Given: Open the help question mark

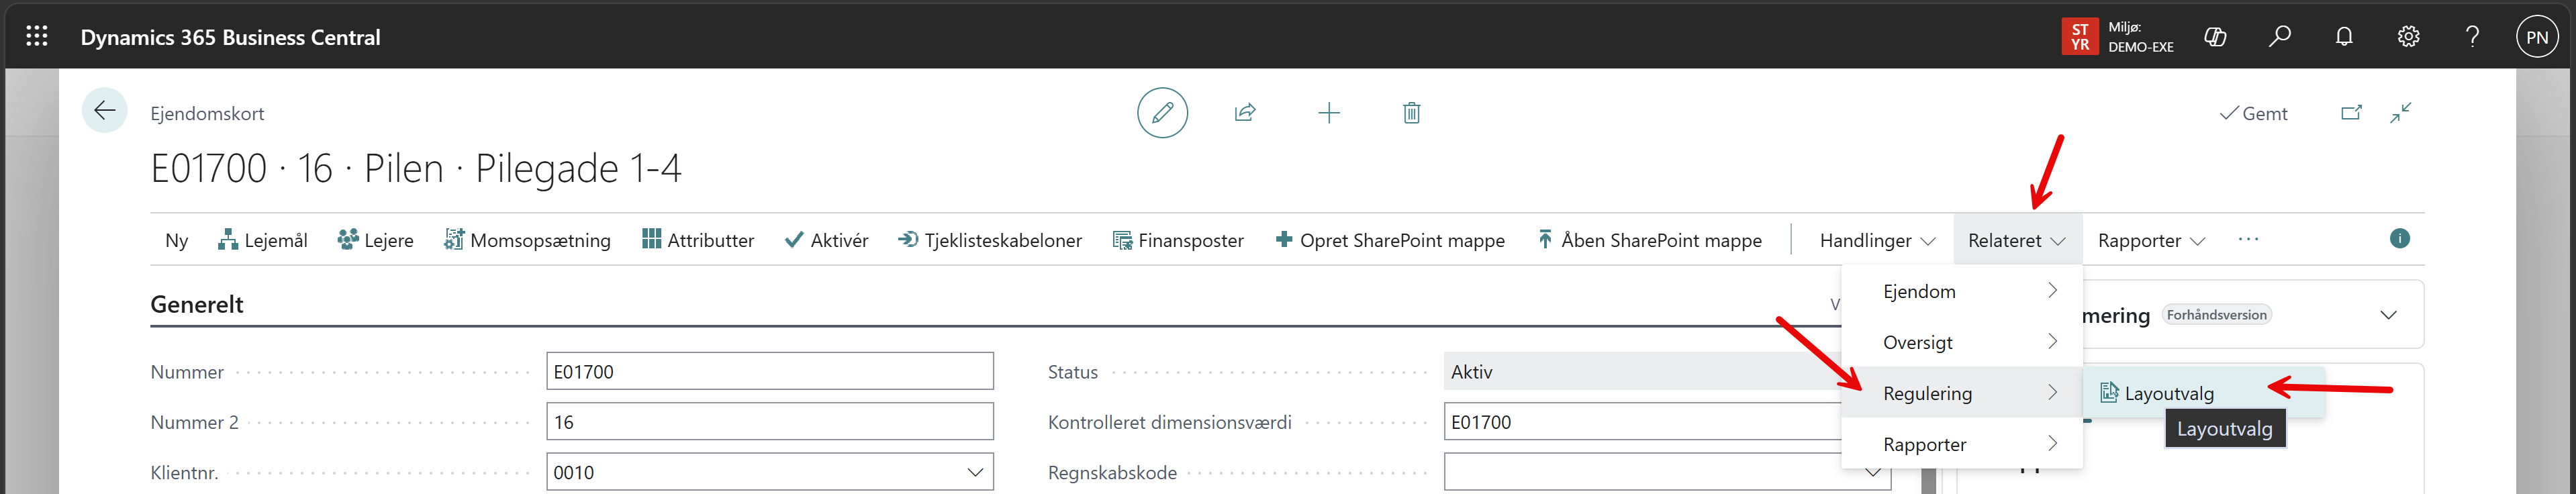Looking at the screenshot, I should click(x=2473, y=37).
